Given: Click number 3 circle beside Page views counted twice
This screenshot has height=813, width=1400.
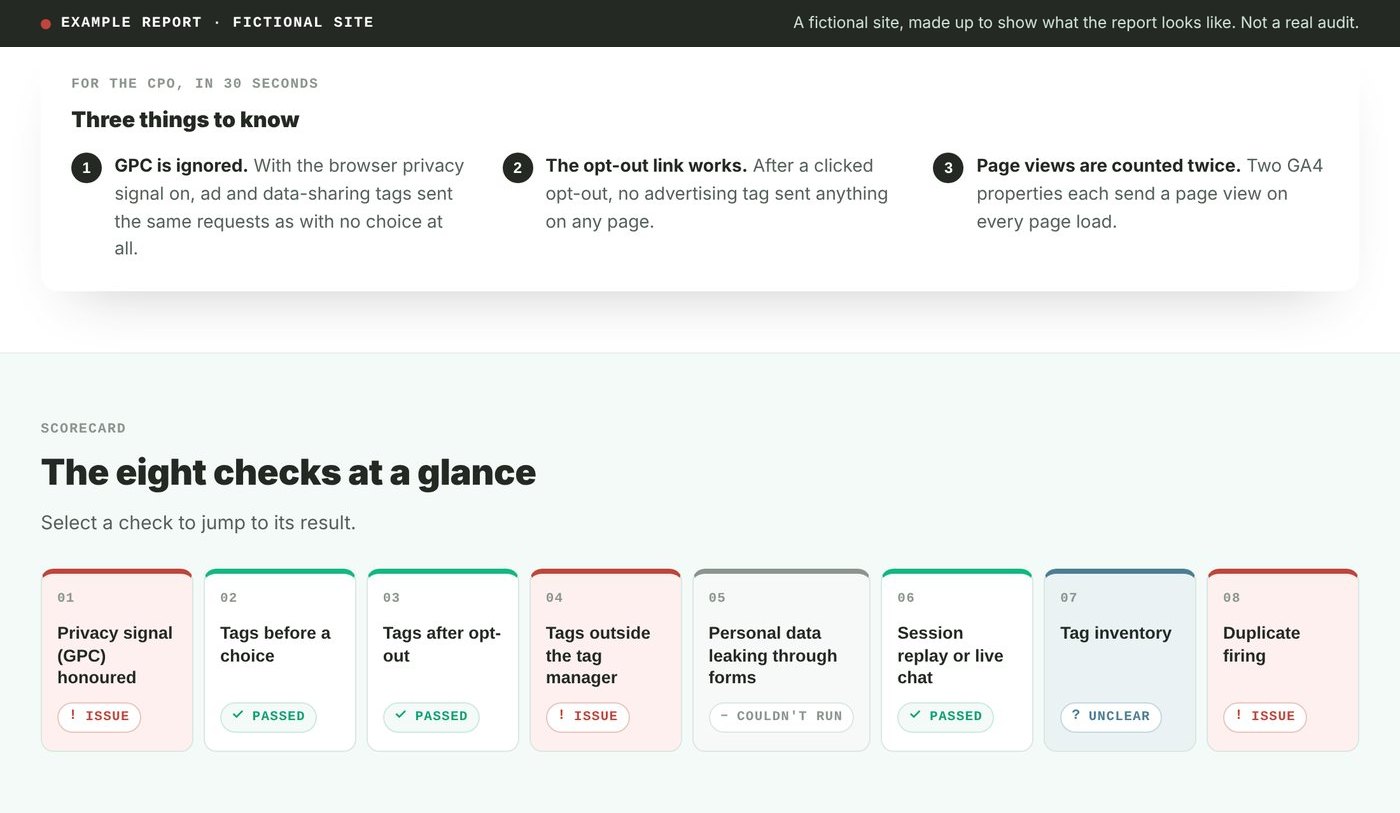Looking at the screenshot, I should pyautogui.click(x=948, y=168).
